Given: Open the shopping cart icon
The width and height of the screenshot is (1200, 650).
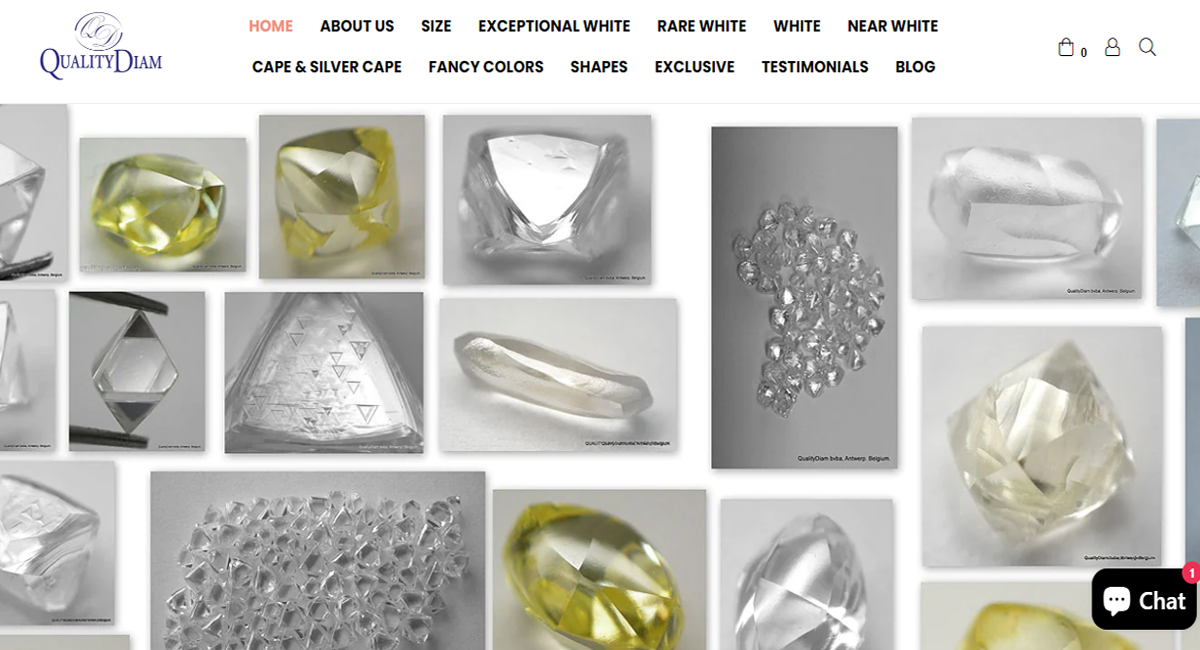Looking at the screenshot, I should 1066,47.
